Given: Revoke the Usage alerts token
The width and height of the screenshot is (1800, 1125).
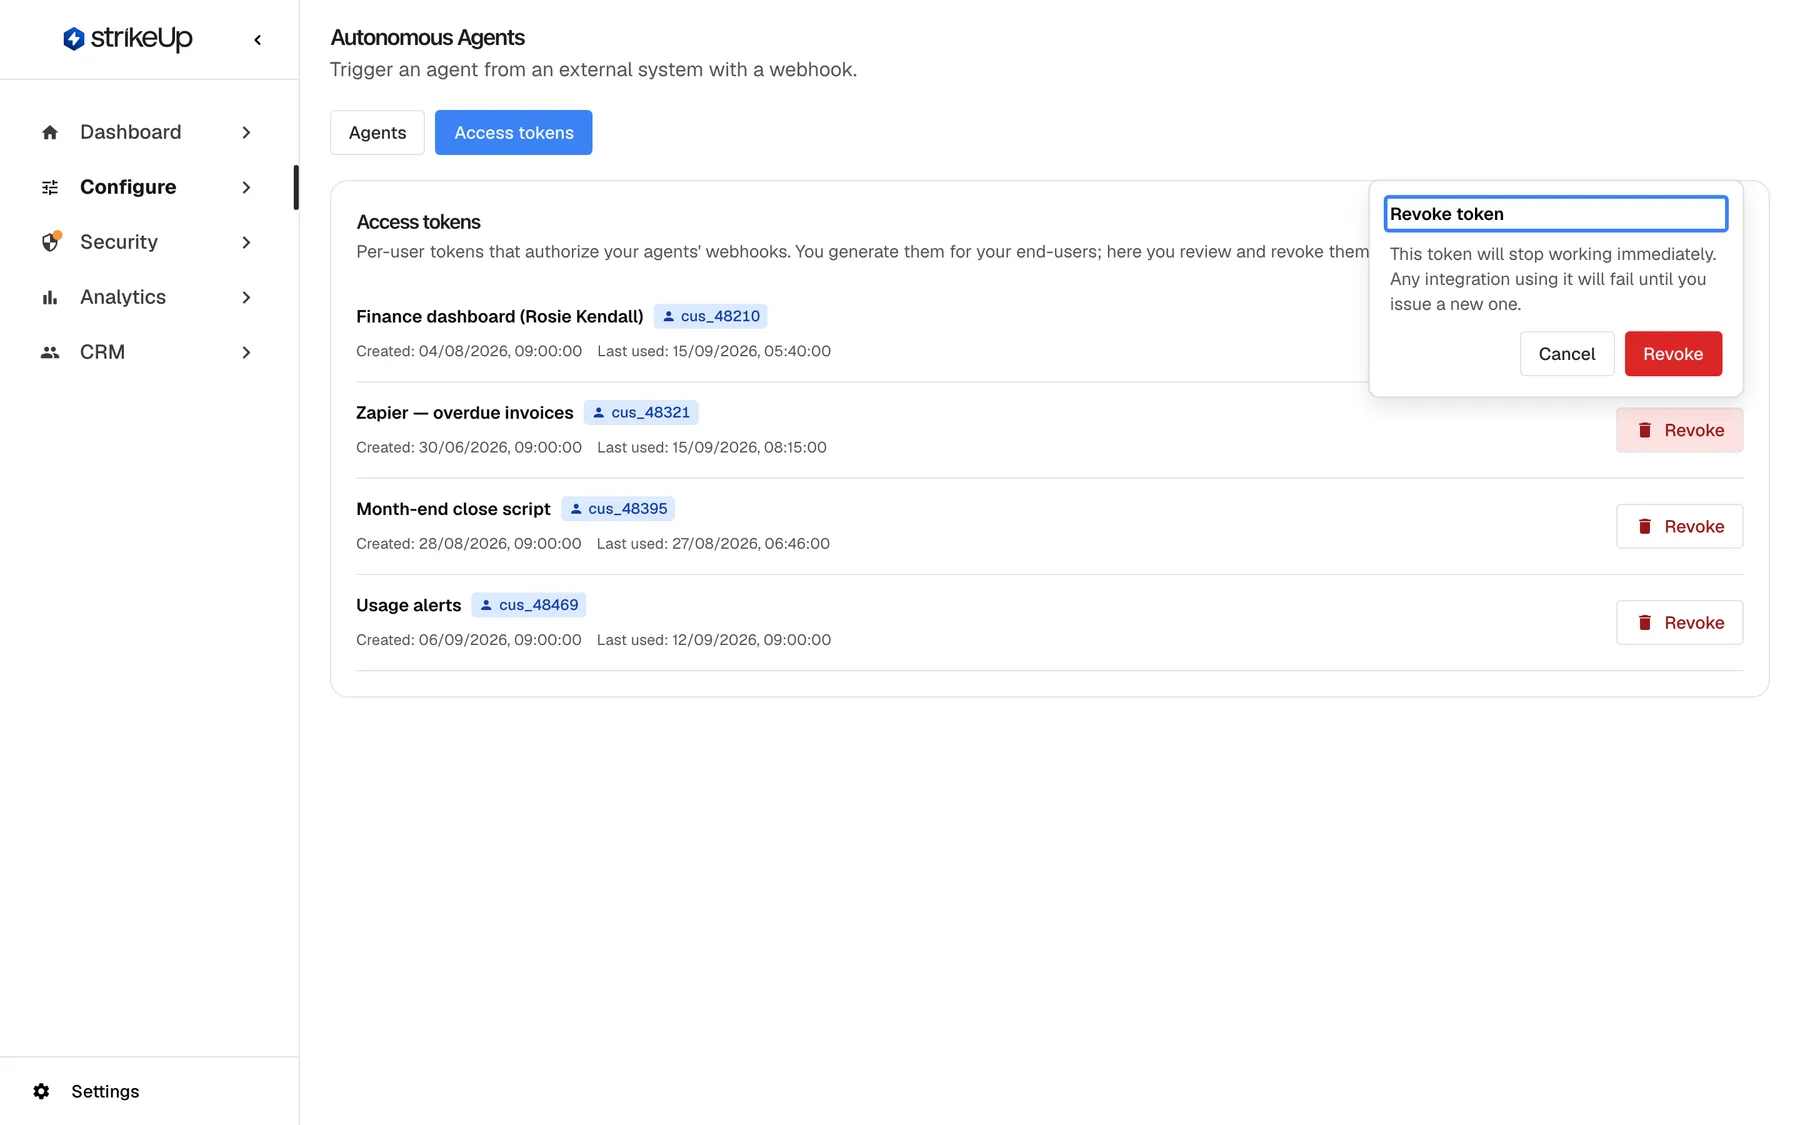Looking at the screenshot, I should [1679, 622].
